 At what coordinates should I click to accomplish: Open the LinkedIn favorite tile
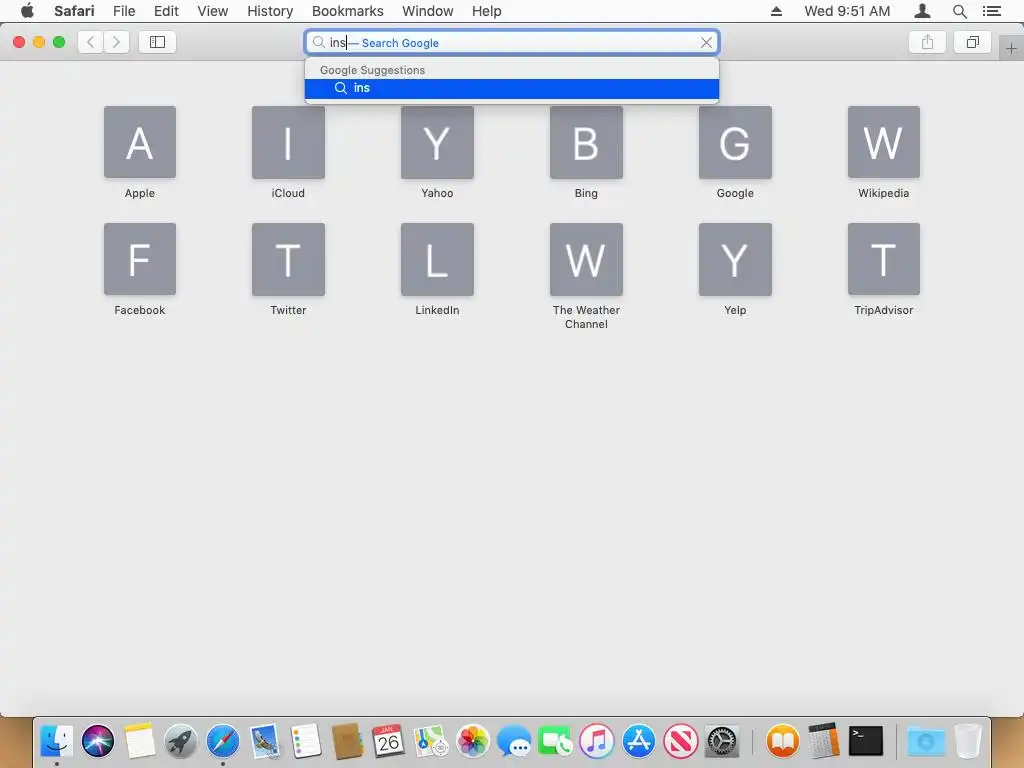(x=437, y=259)
